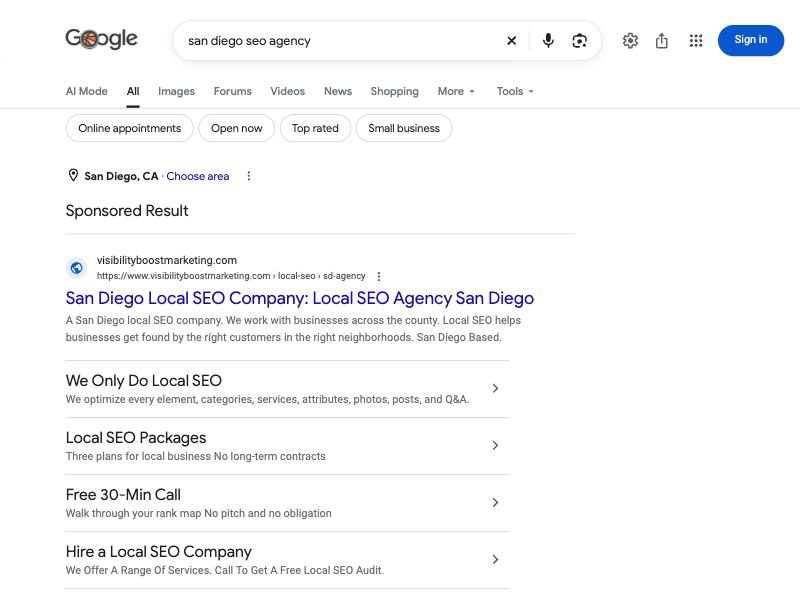This screenshot has width=800, height=600.
Task: Open the Videos tab
Action: point(288,91)
